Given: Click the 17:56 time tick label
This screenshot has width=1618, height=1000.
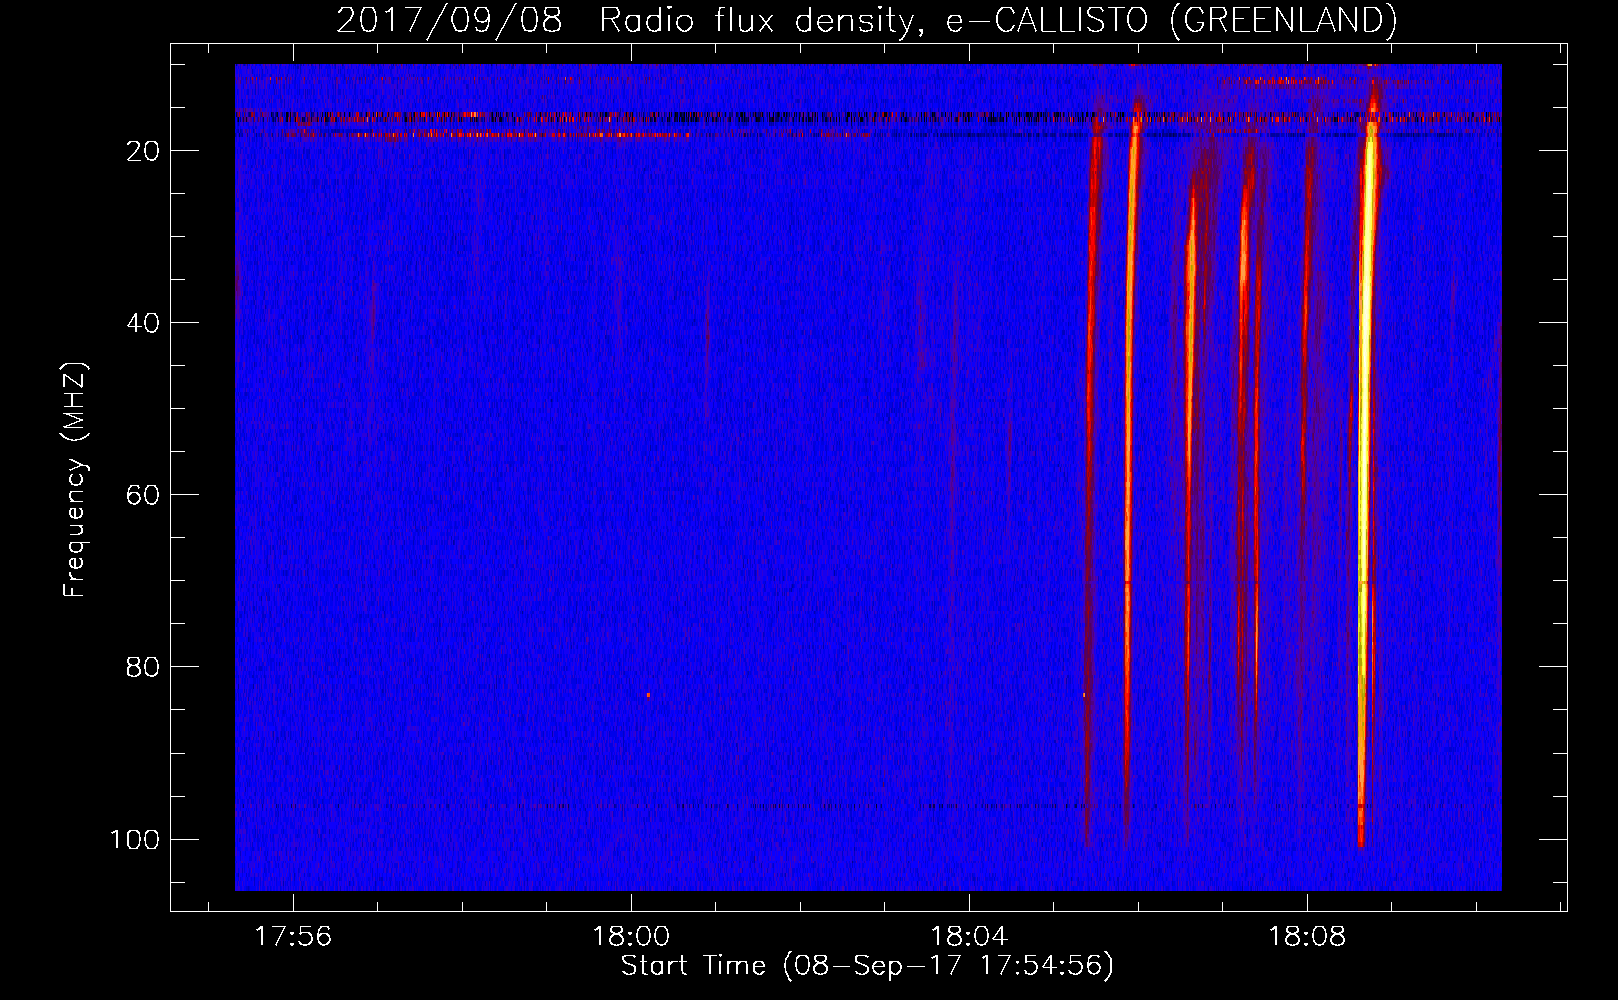Looking at the screenshot, I should click(x=293, y=937).
